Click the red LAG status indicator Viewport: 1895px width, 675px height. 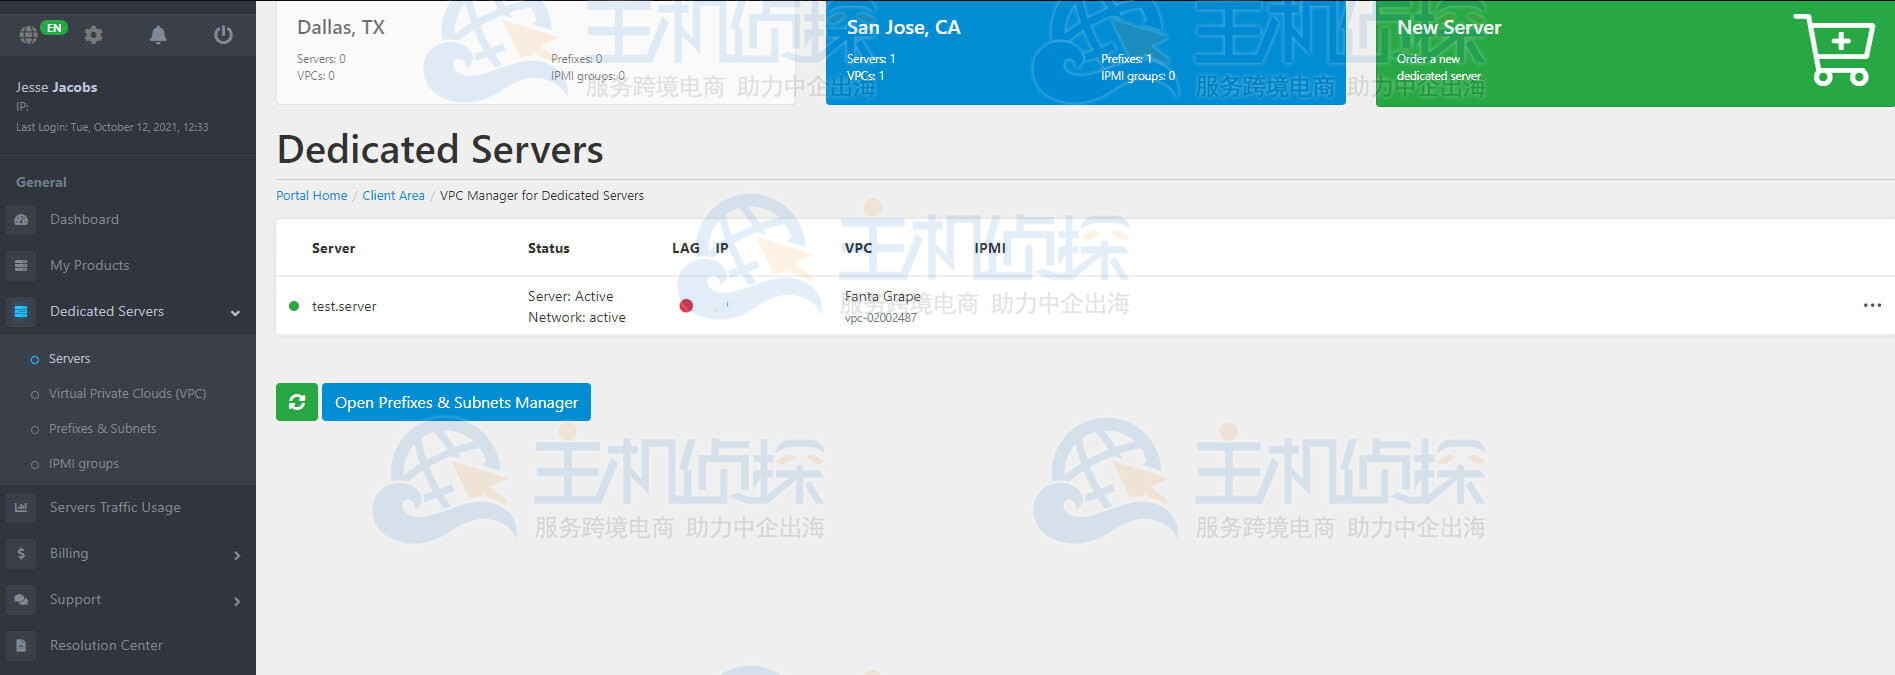[686, 306]
